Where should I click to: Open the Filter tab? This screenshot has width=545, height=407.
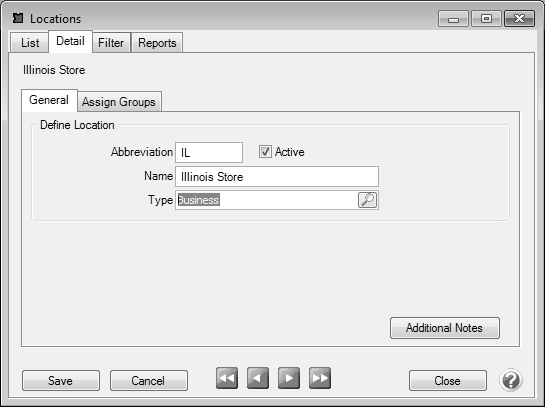click(111, 43)
